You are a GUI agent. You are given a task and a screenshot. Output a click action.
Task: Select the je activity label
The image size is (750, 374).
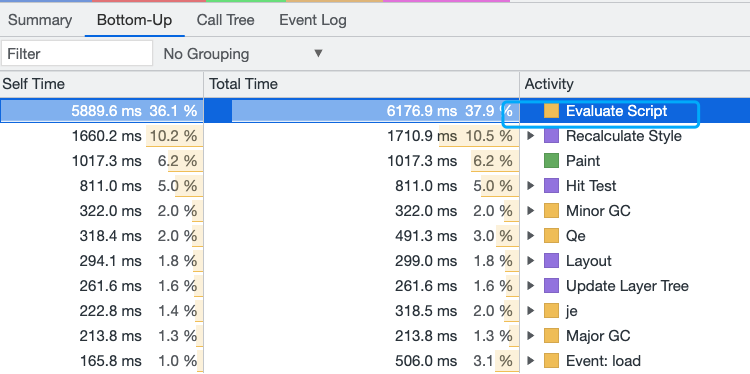[x=572, y=311]
